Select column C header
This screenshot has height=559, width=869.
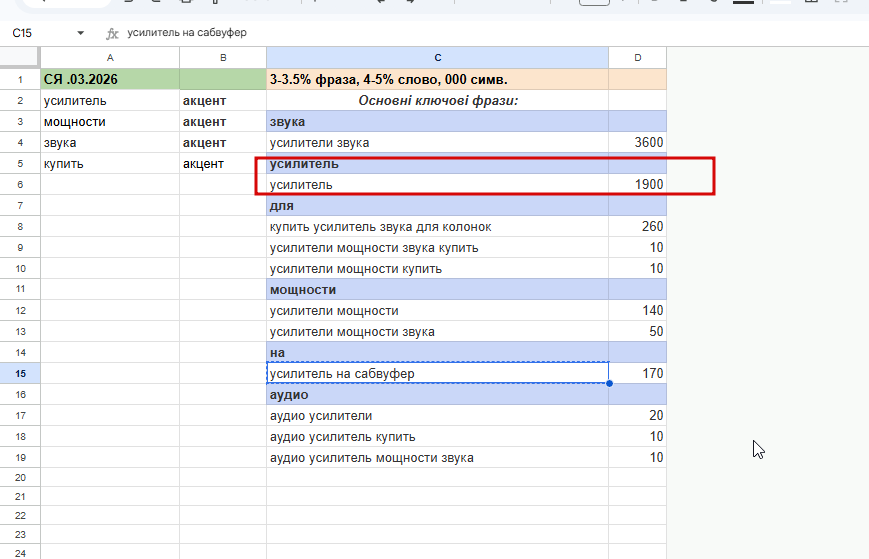[437, 58]
